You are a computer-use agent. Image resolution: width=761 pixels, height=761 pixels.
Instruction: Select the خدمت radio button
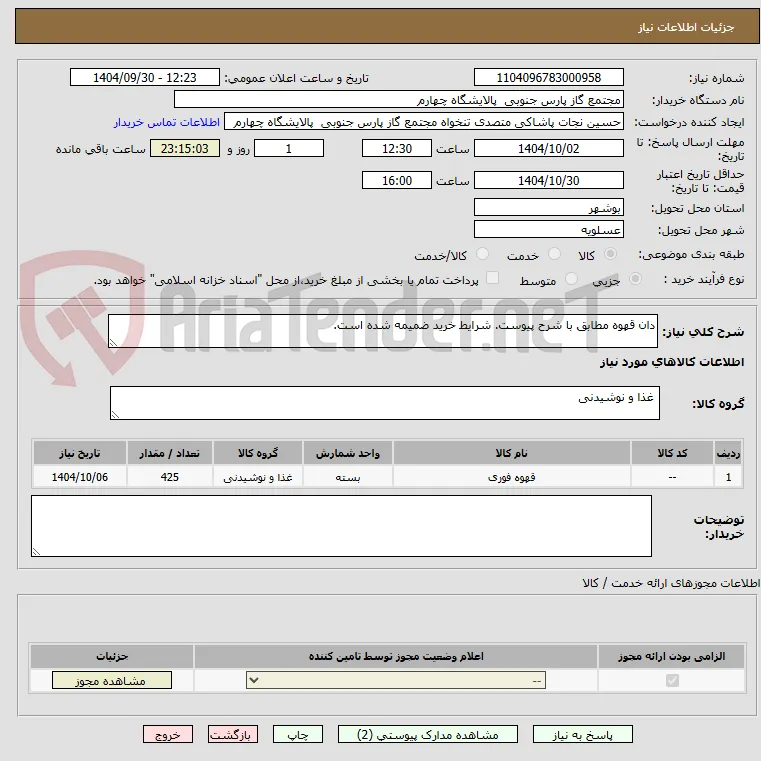click(x=554, y=254)
